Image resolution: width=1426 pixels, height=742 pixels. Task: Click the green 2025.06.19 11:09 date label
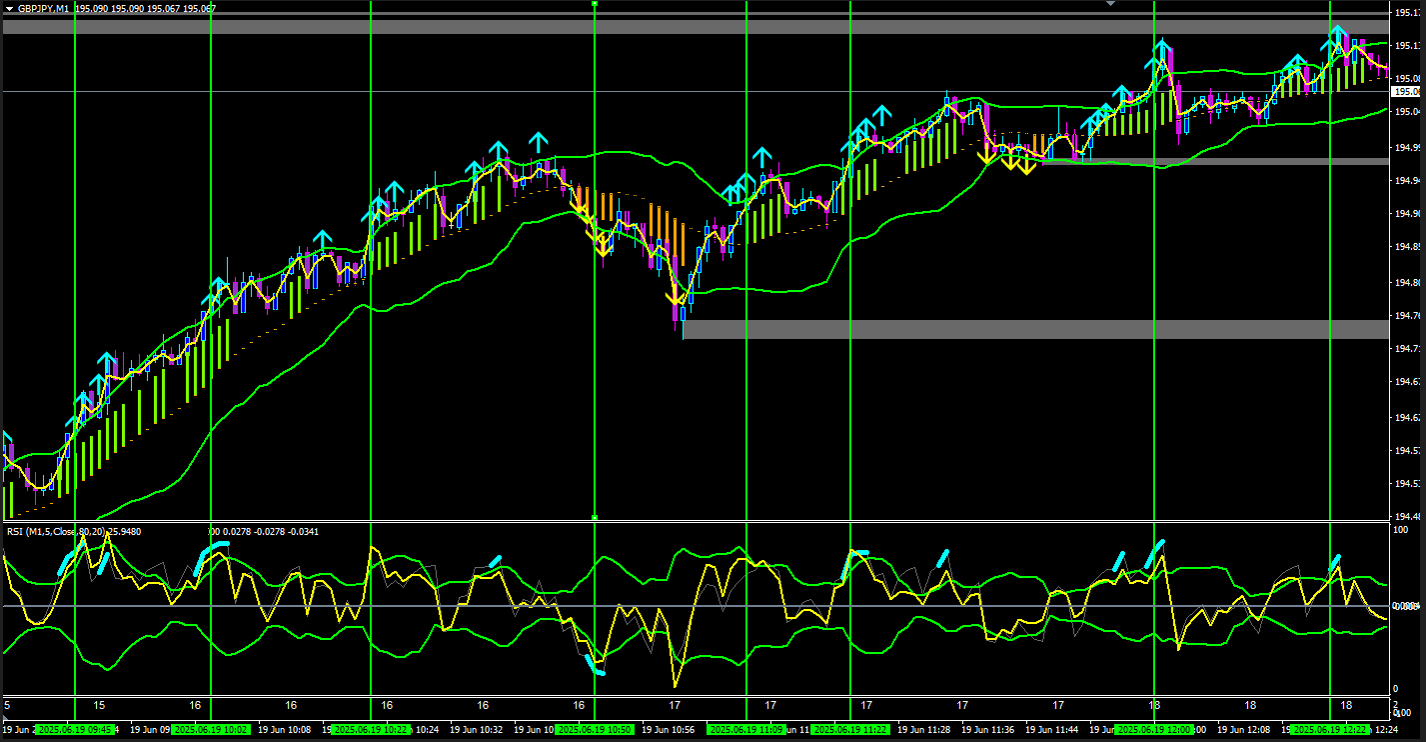click(x=746, y=730)
